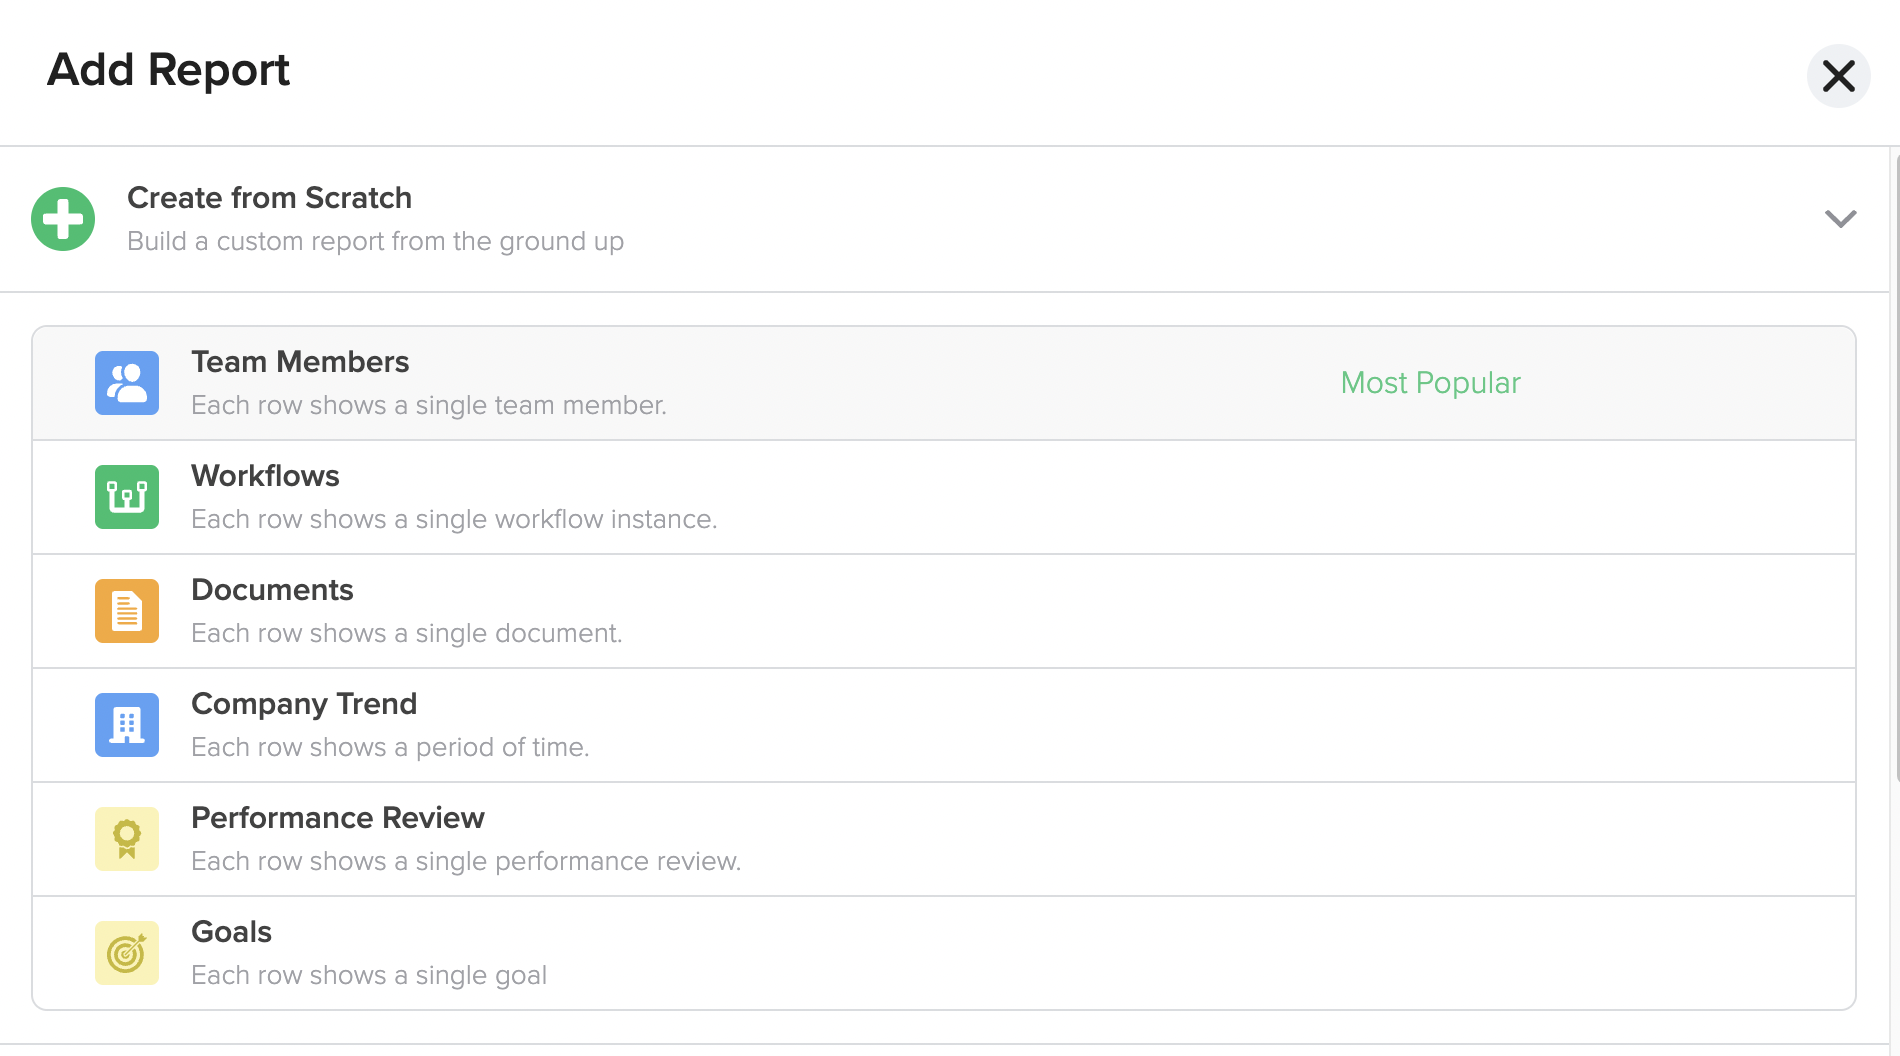Viewport: 1900px width, 1056px height.
Task: Choose the Goals report title
Action: 231,932
